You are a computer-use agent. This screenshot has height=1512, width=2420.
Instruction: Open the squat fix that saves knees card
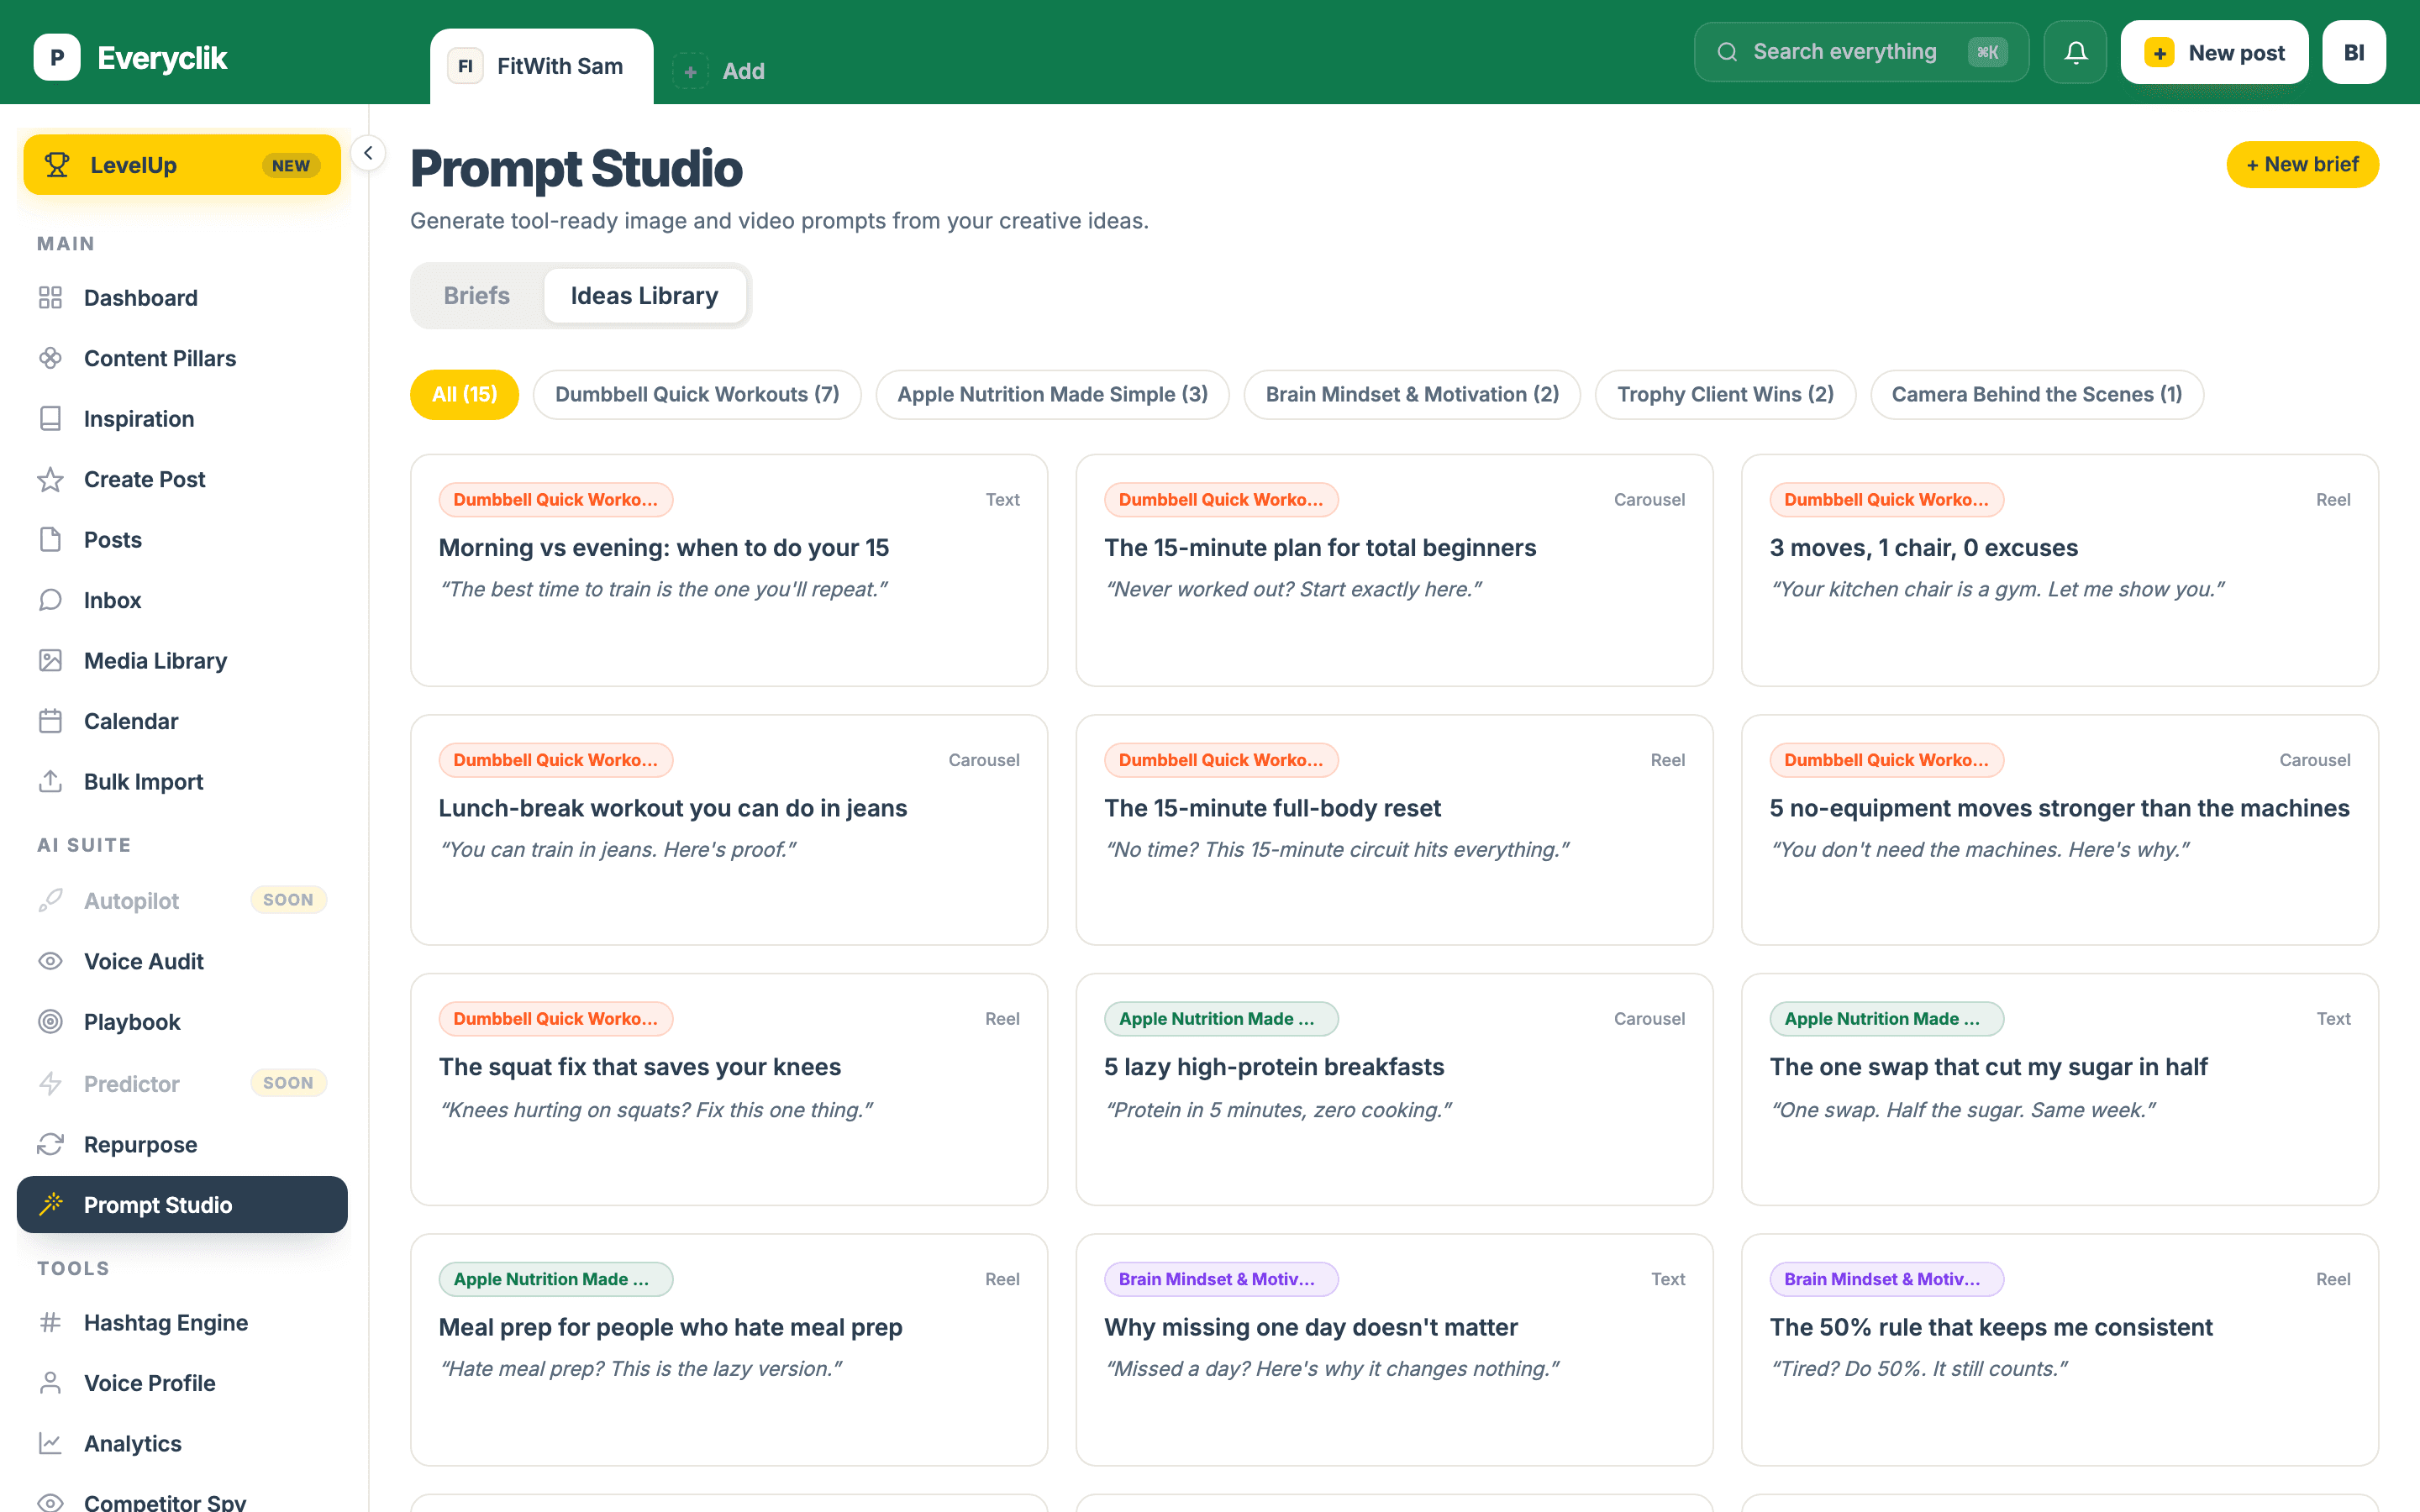[729, 1089]
